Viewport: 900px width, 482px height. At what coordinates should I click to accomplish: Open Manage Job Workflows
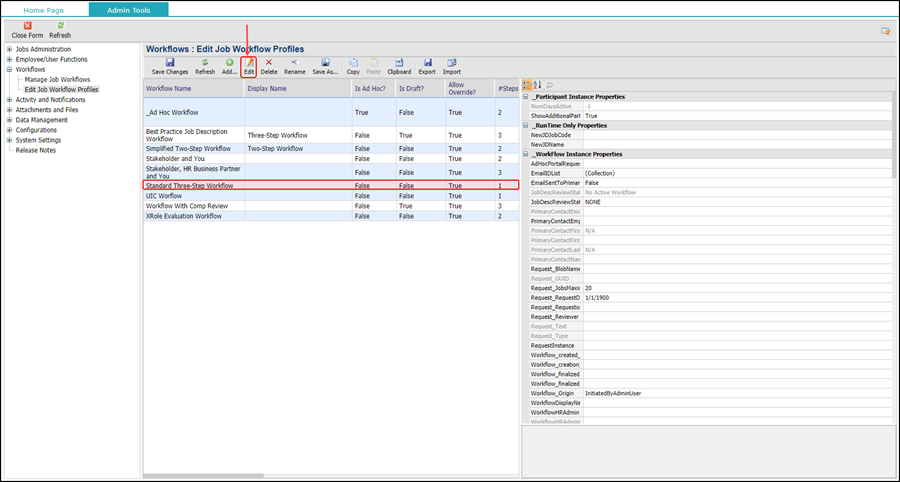57,80
